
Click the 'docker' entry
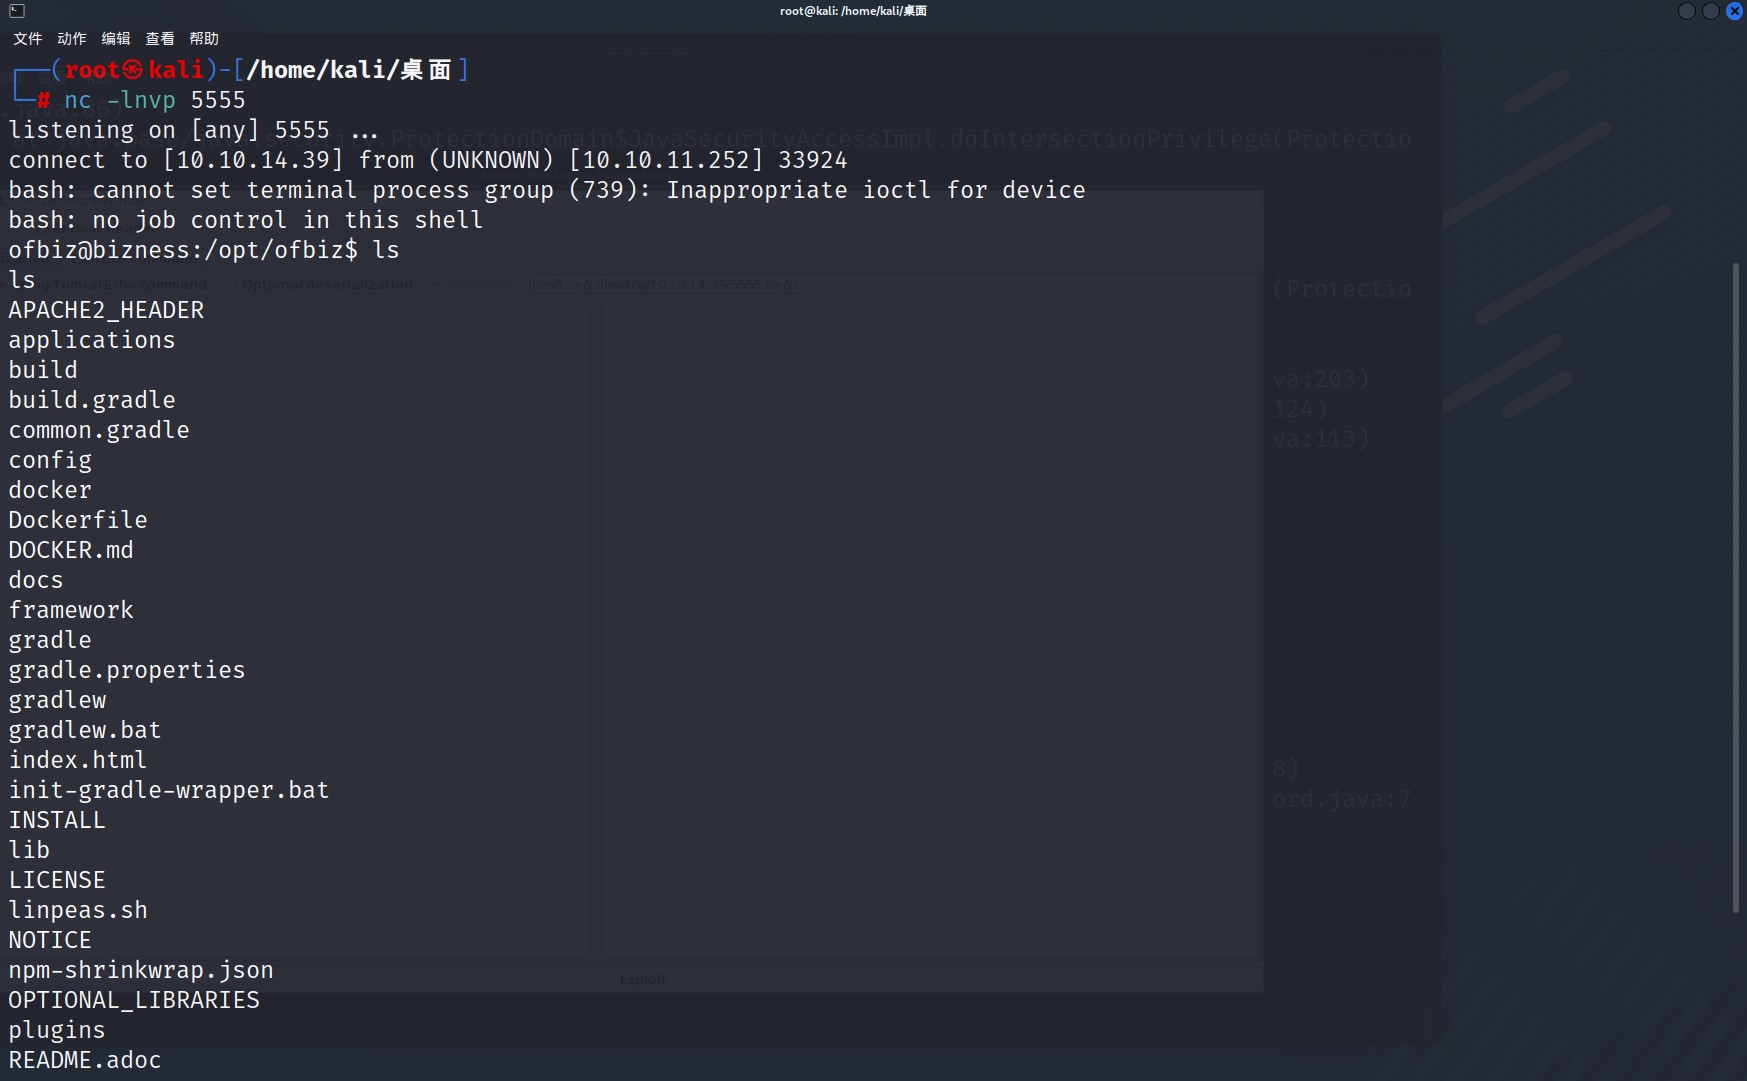click(50, 490)
